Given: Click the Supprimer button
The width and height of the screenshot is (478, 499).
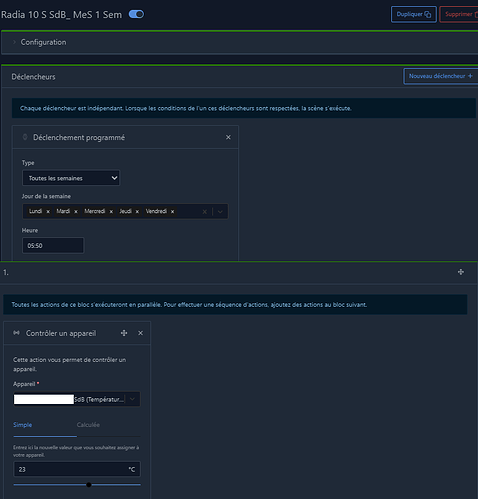Looking at the screenshot, I should (x=460, y=14).
